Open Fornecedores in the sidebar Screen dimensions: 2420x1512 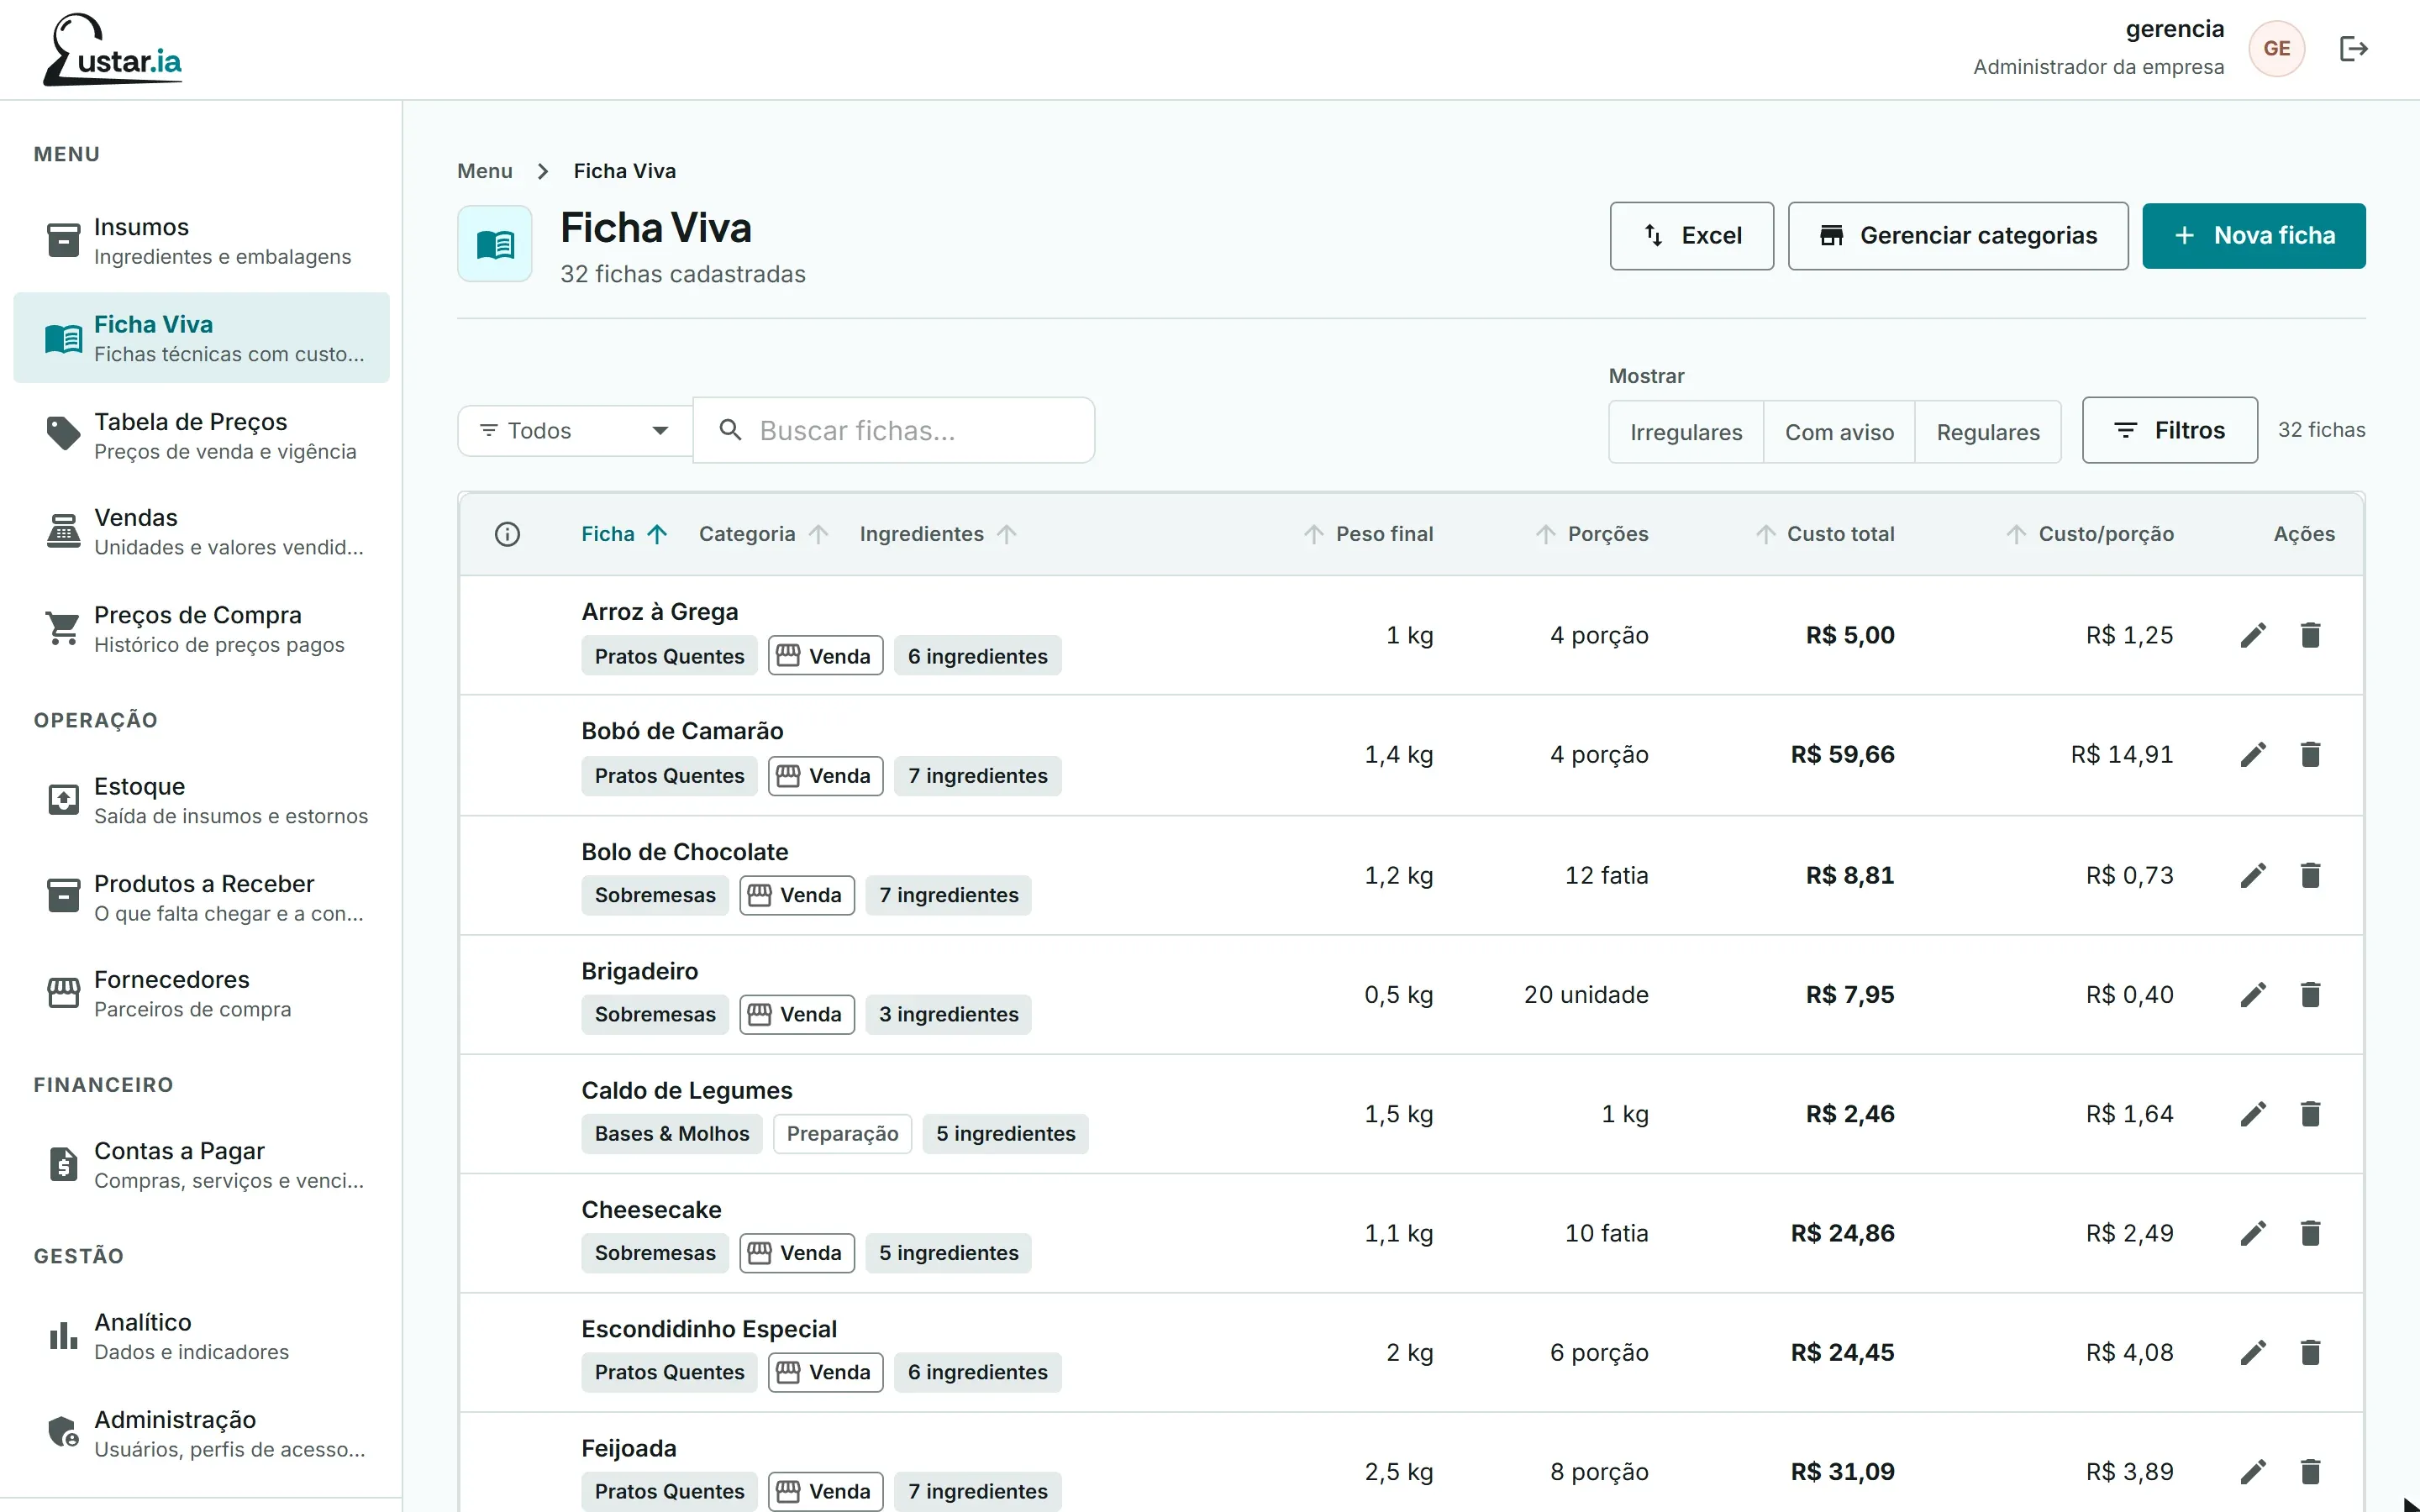201,994
